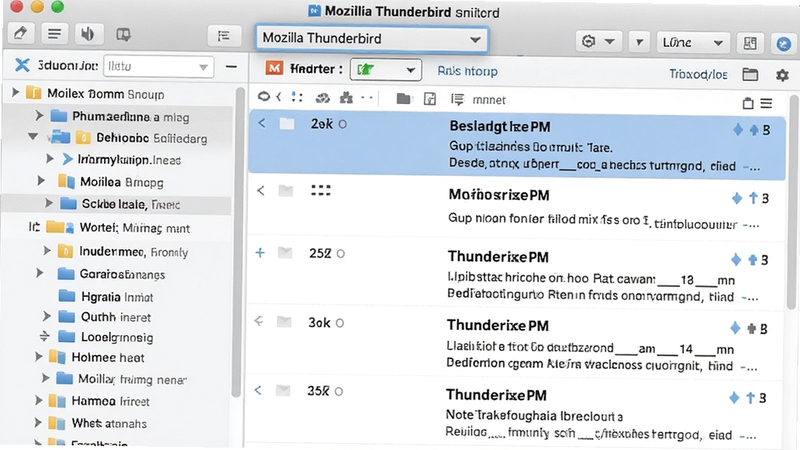Click the Rnis htonp link
This screenshot has height=450, width=800.
coord(467,71)
